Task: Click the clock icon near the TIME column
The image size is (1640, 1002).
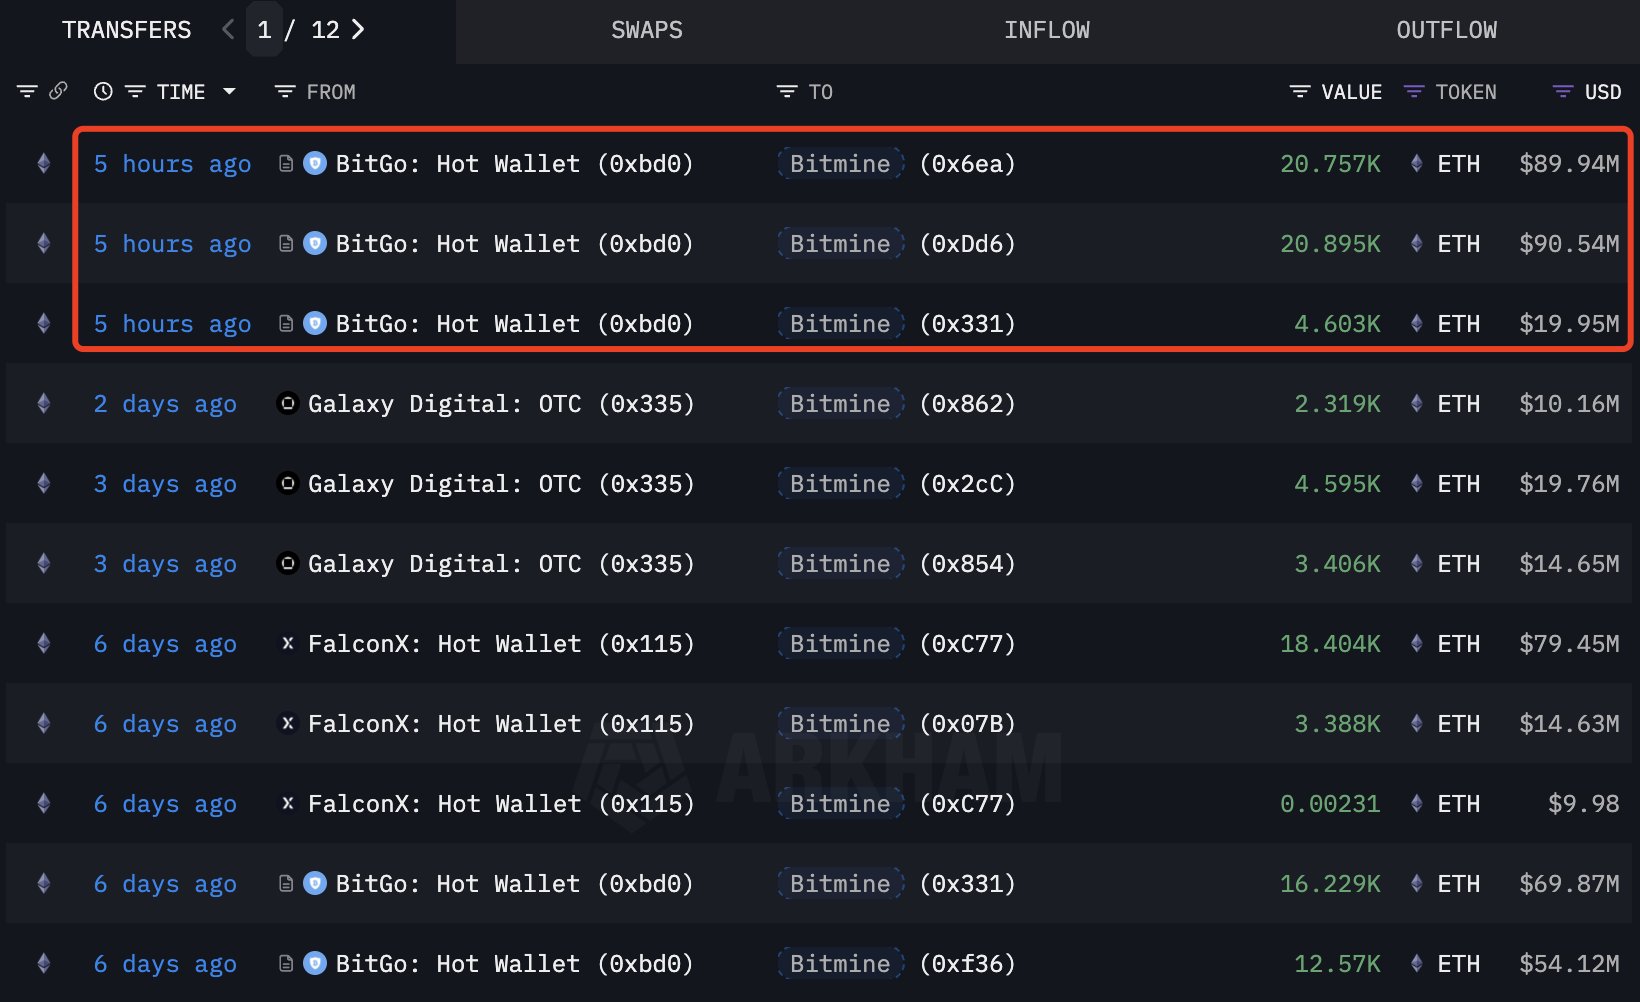Action: coord(103,91)
